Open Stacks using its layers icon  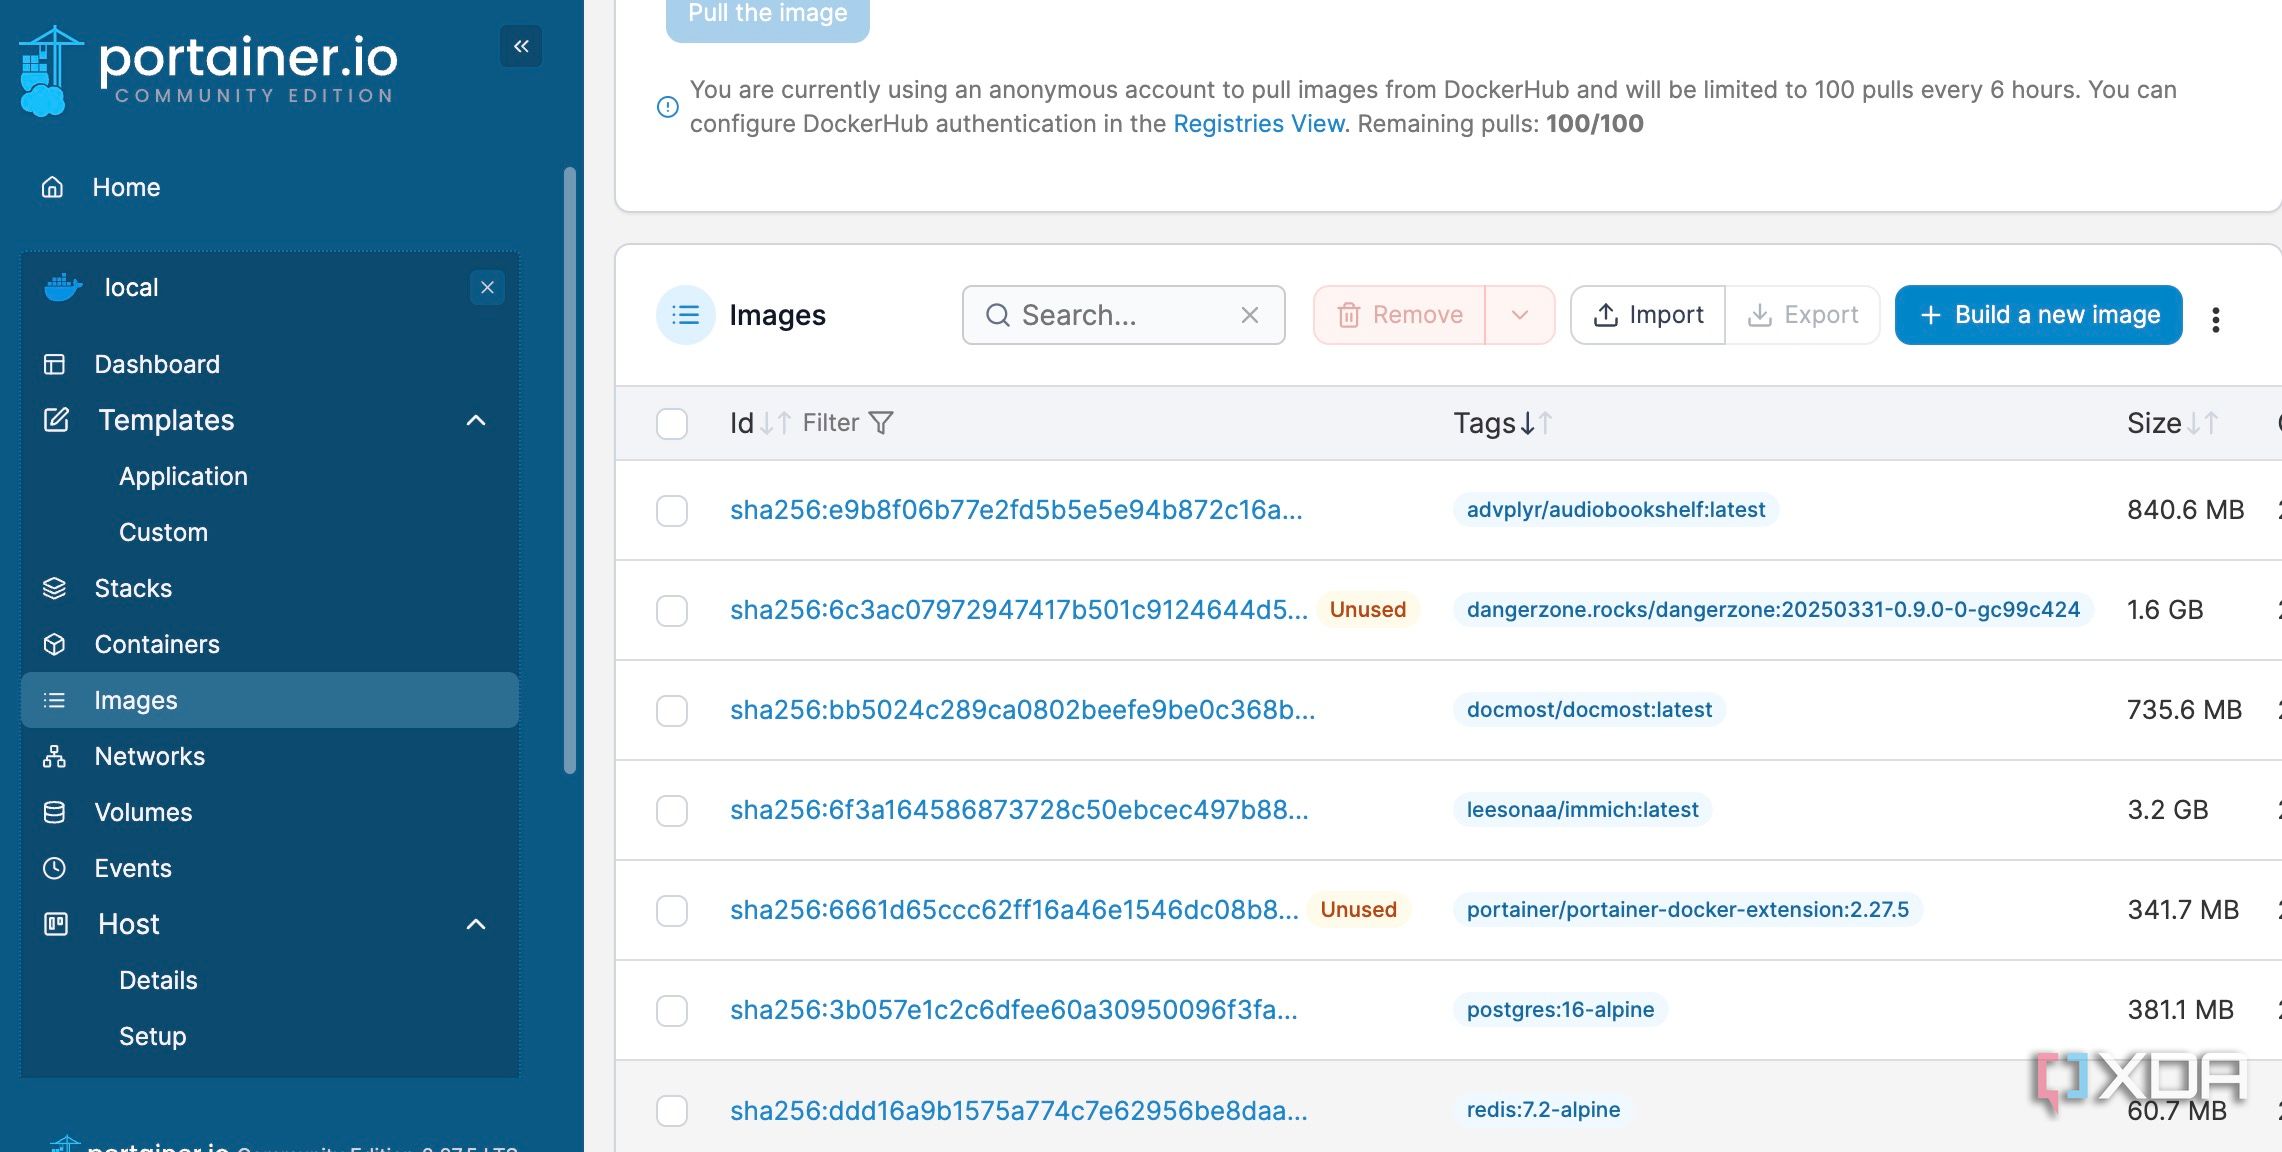[x=55, y=588]
